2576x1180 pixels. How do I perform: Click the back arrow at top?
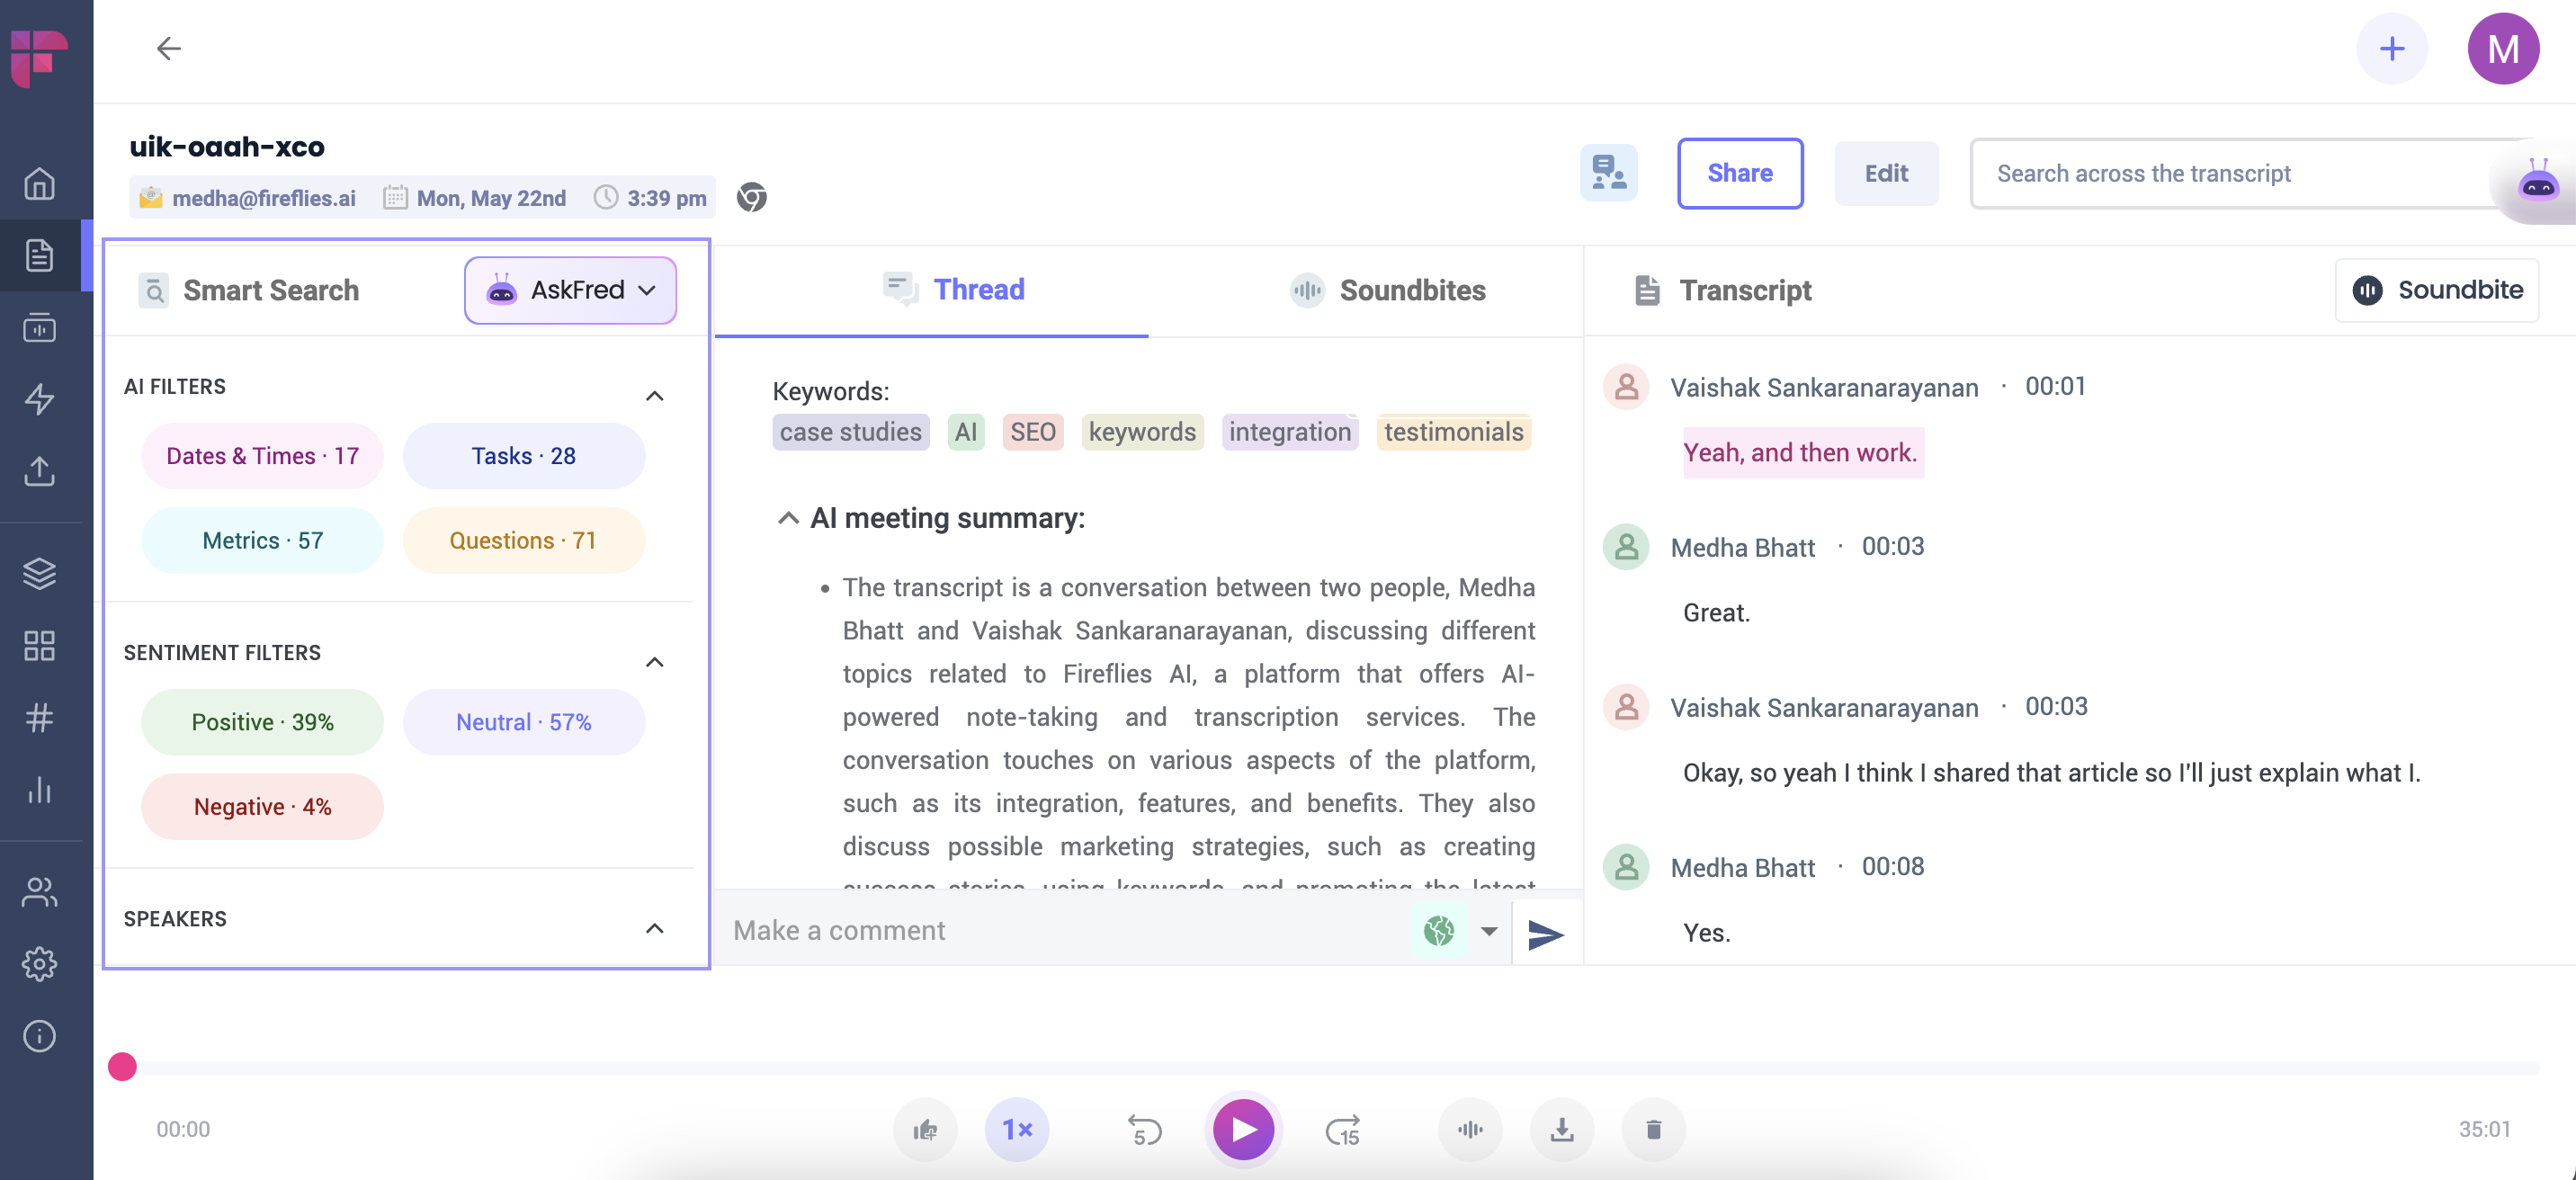pos(168,49)
